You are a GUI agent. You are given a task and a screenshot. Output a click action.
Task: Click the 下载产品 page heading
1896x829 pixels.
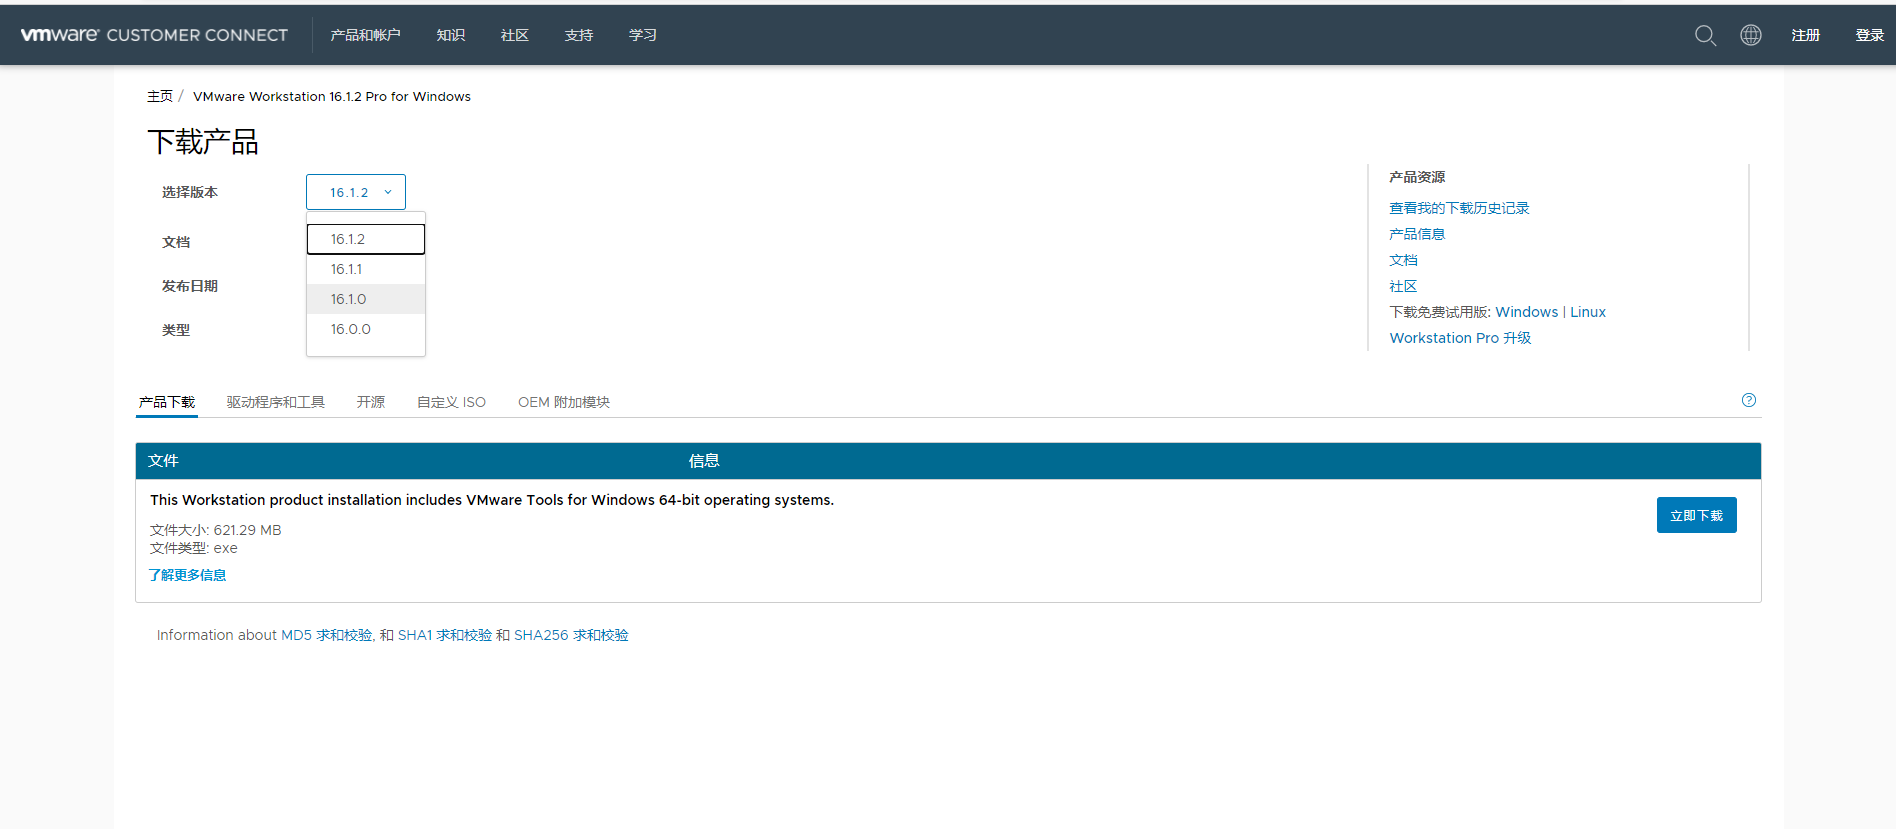tap(203, 141)
